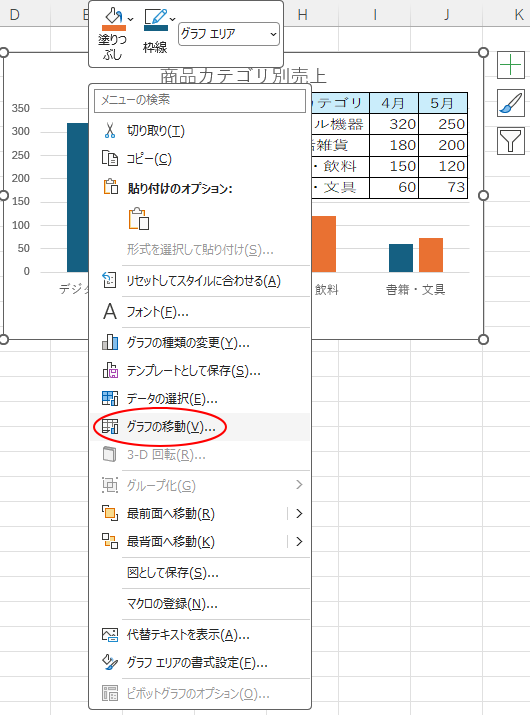Screen dimensions: 530x715
Task: Click the 4月 header cell in data table
Action: click(x=394, y=103)
